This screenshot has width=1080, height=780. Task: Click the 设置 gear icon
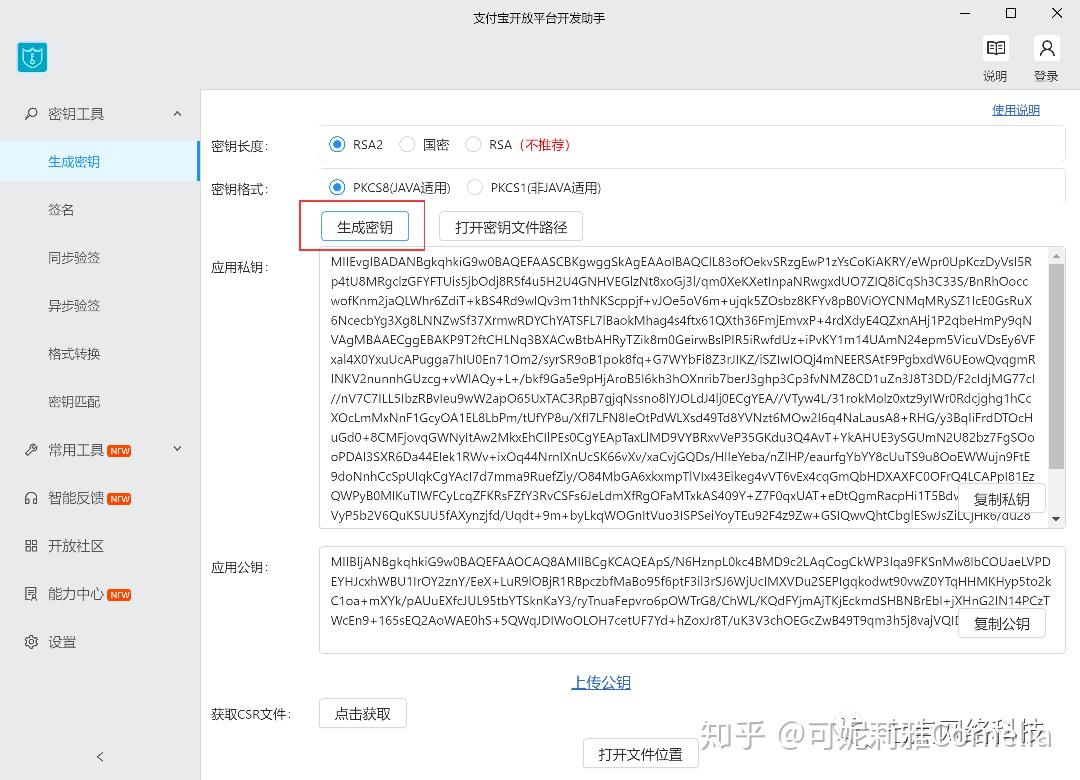coord(31,642)
